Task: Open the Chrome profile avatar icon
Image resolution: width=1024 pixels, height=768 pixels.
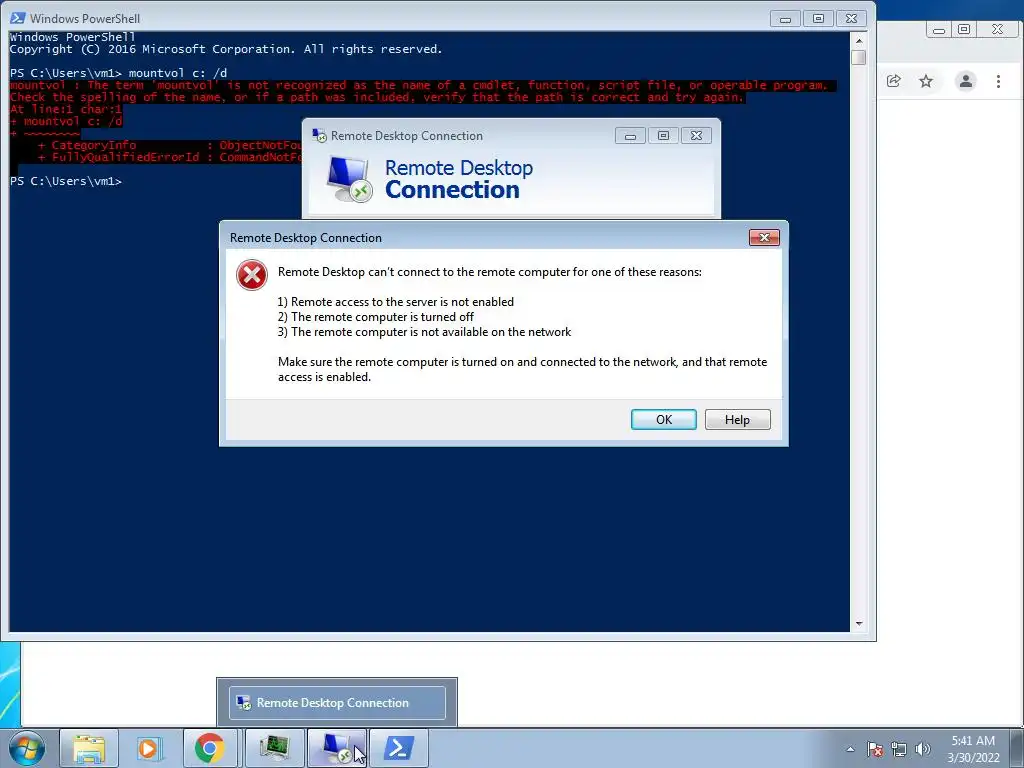Action: point(965,81)
